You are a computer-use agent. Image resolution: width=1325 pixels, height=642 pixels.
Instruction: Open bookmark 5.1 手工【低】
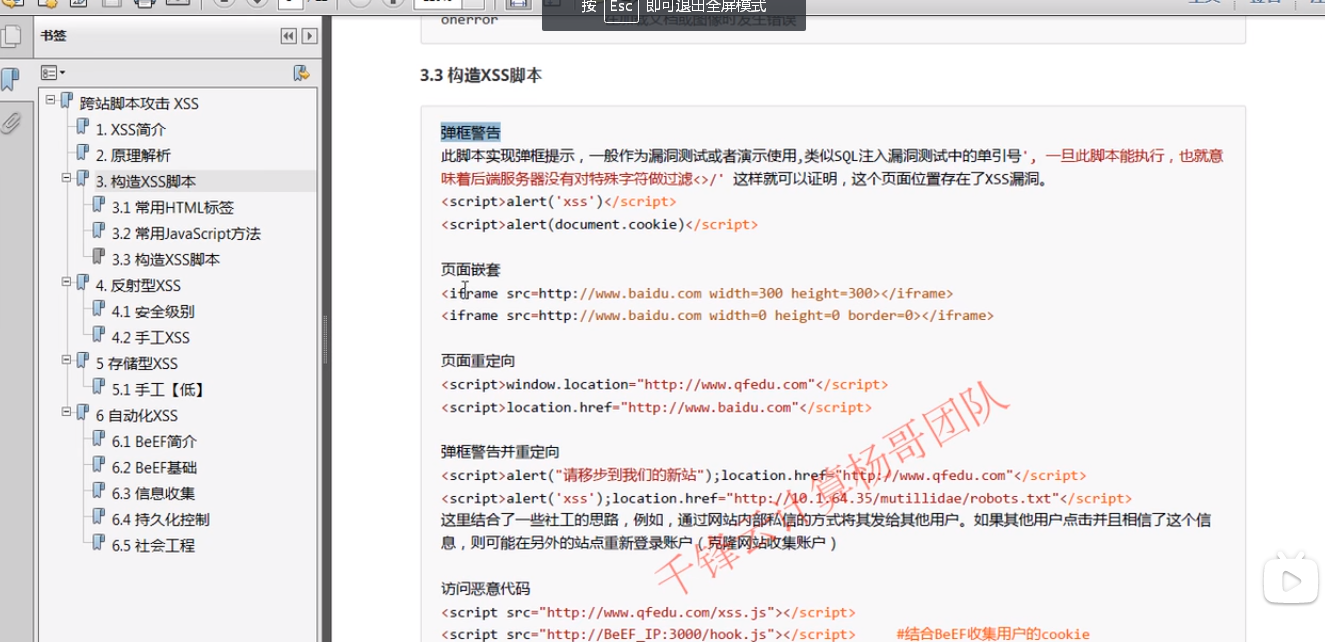158,390
